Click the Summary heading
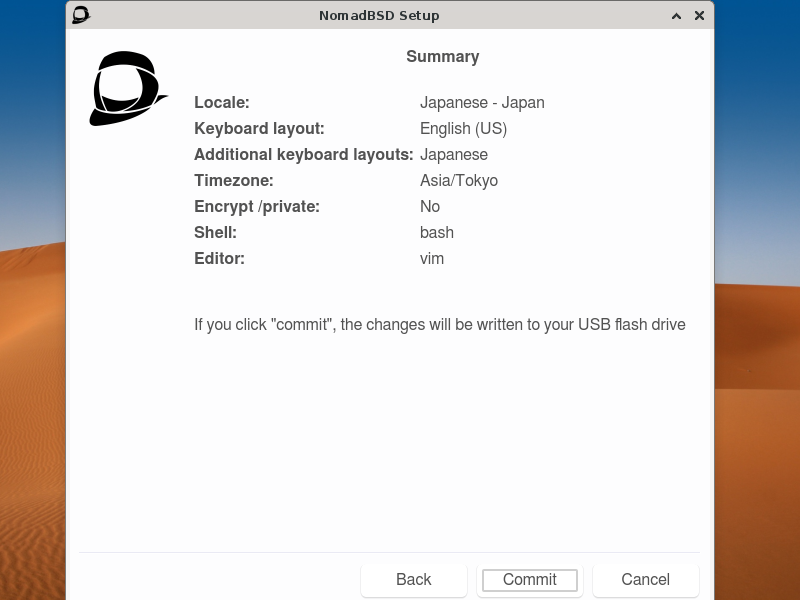Viewport: 800px width, 600px height. (x=442, y=57)
